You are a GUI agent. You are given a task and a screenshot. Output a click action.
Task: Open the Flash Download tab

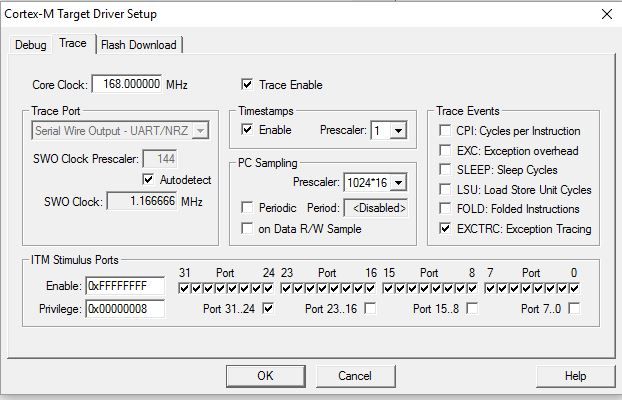coord(139,44)
